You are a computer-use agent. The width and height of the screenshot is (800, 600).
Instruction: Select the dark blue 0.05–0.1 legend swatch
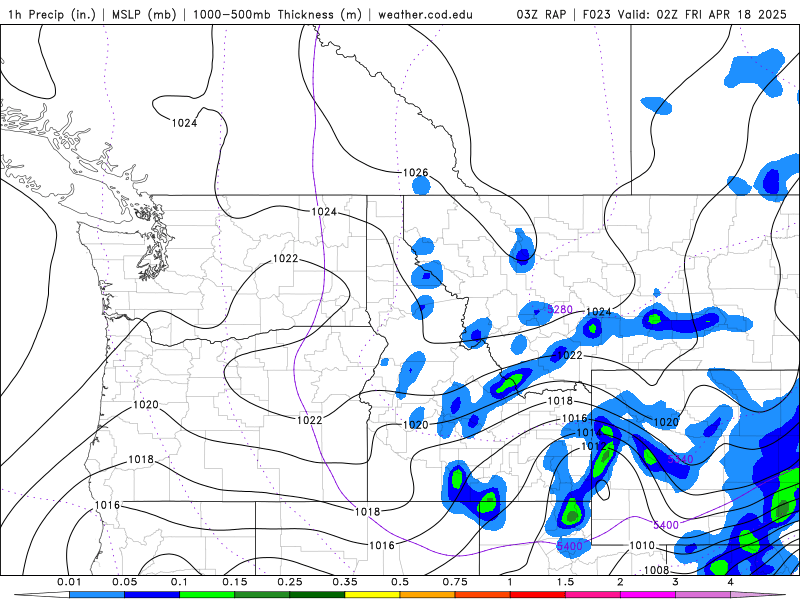click(152, 595)
